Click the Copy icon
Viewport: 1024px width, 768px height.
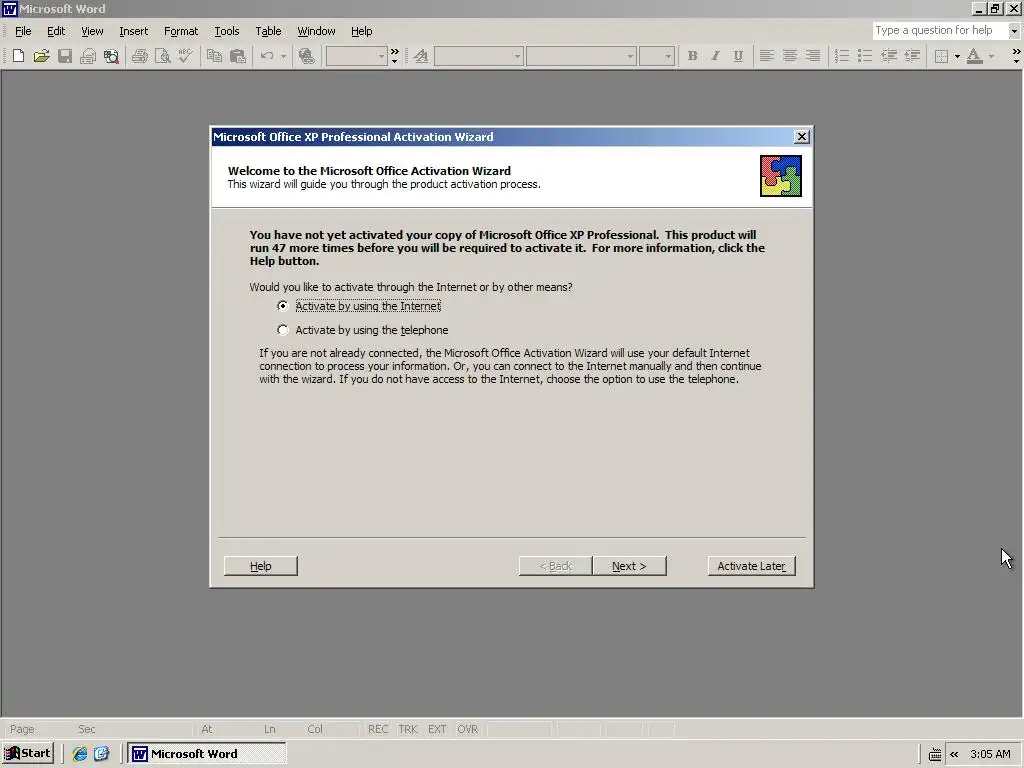(214, 56)
